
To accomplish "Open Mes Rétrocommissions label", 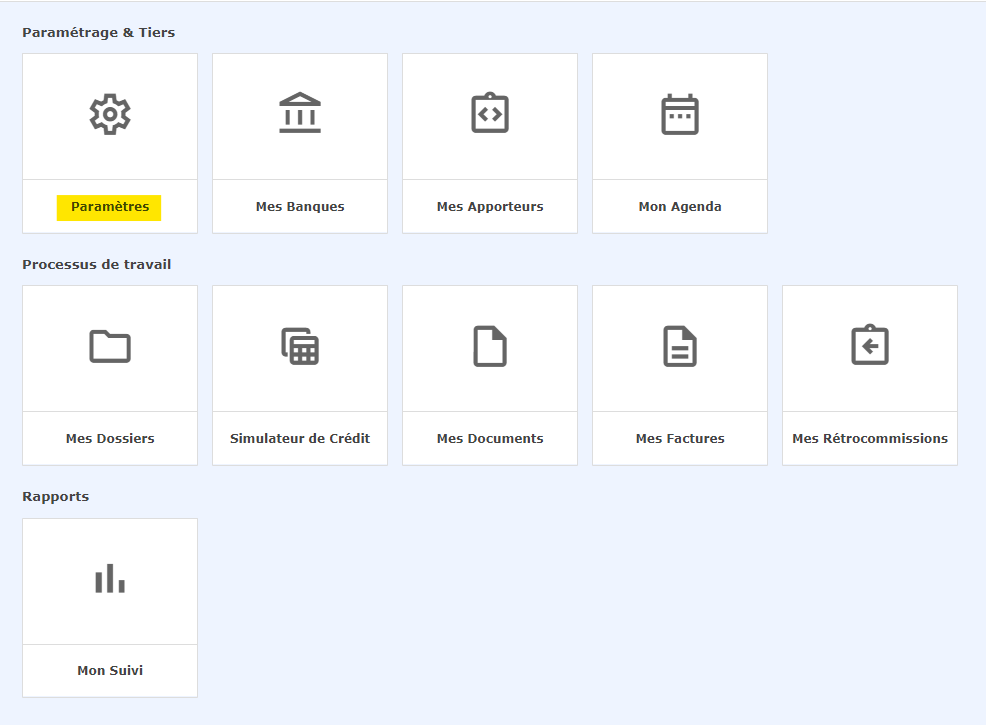I will (870, 439).
